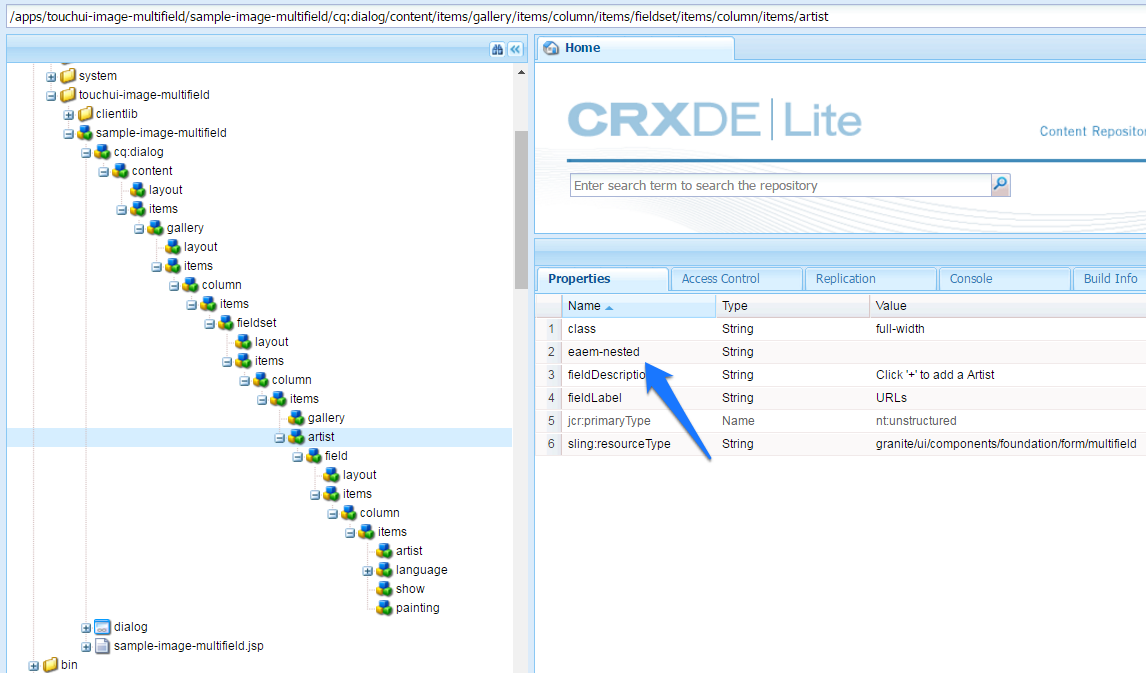
Task: Click the field node icon
Action: 314,455
